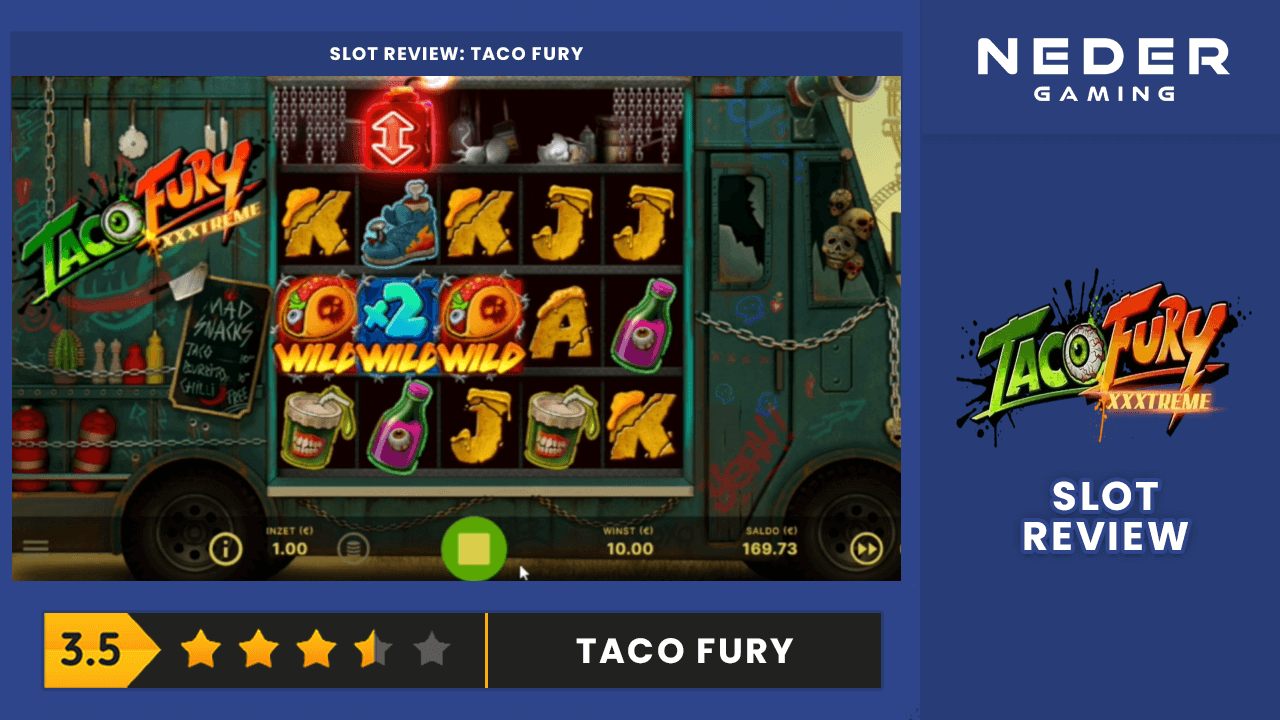The height and width of the screenshot is (720, 1280).
Task: Click the red glowing arrow bottle symbol
Action: pos(399,126)
